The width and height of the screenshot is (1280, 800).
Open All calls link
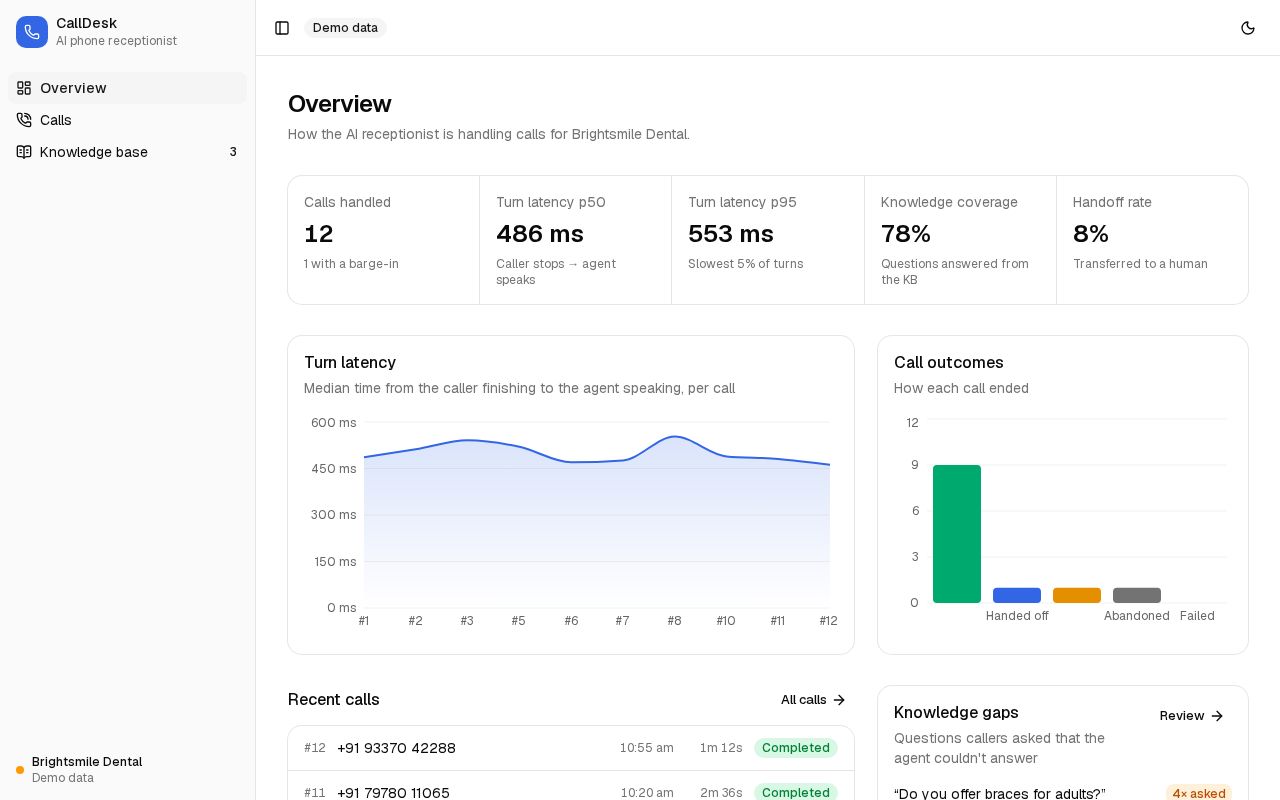pos(813,700)
